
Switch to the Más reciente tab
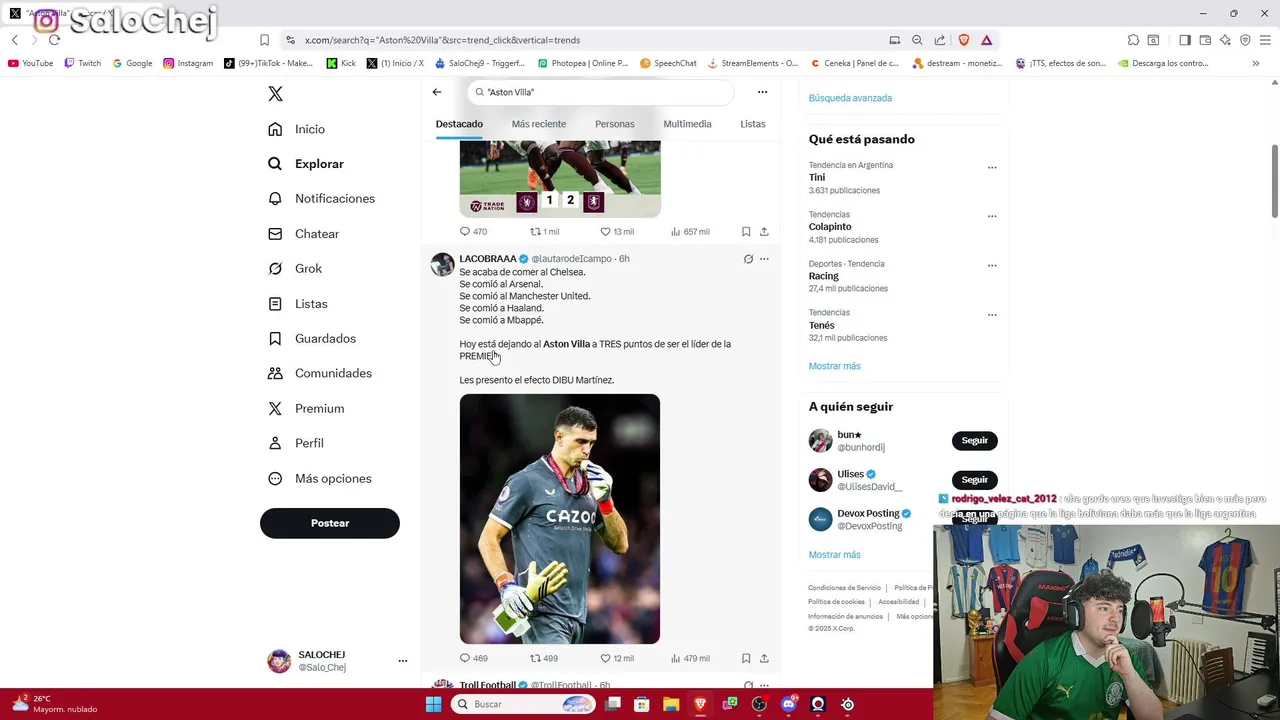(539, 124)
